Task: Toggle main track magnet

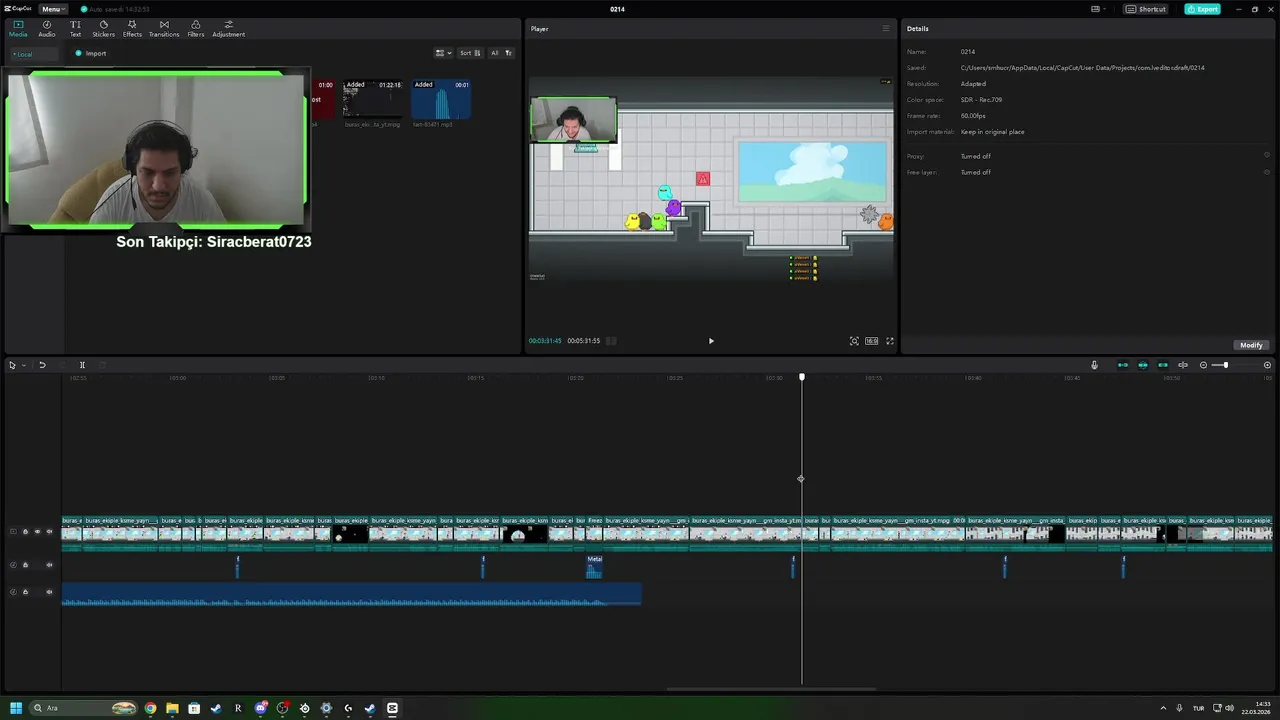Action: [x=1122, y=365]
